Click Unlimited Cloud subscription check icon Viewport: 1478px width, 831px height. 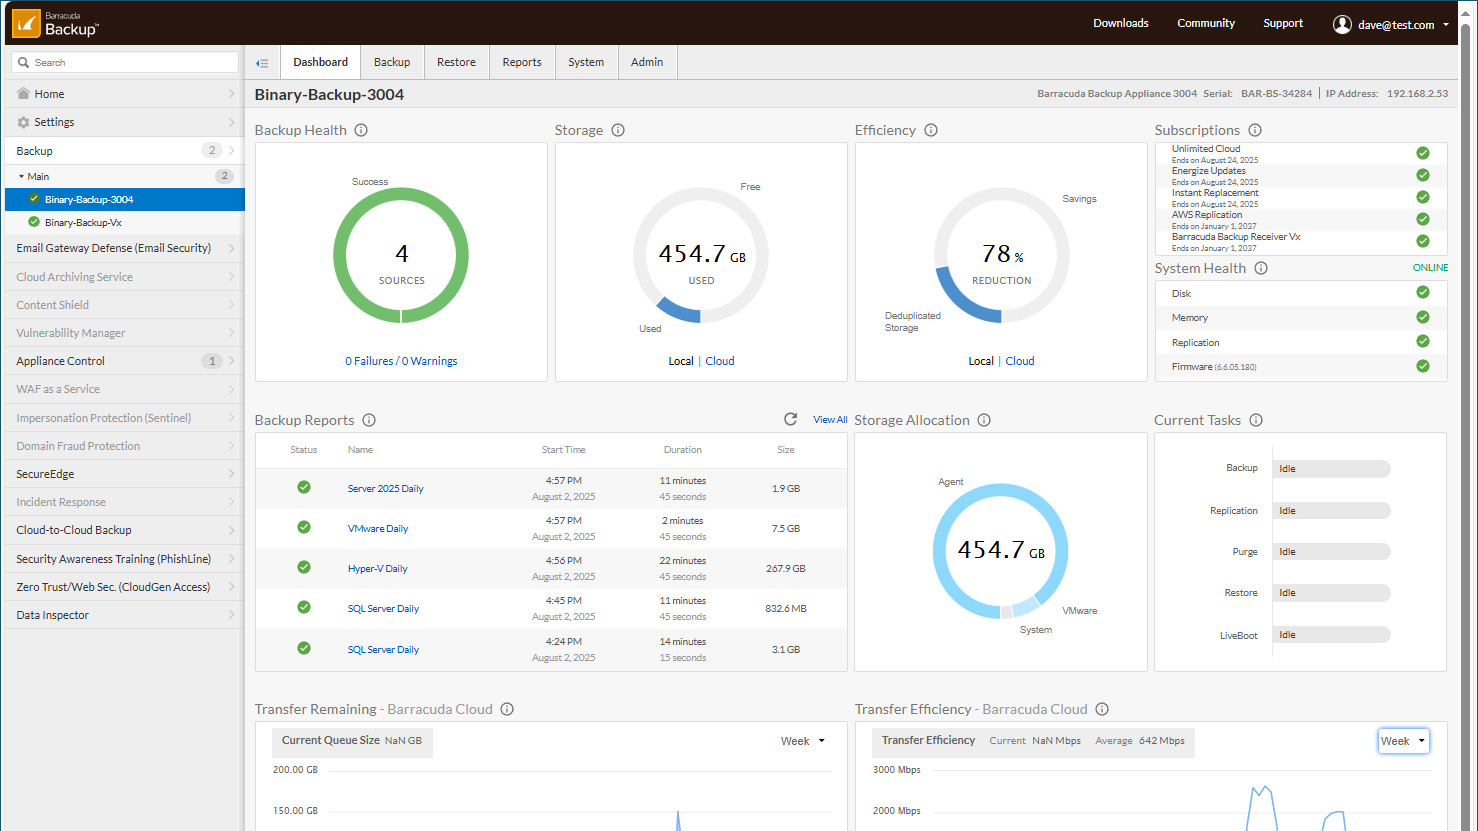(1422, 153)
